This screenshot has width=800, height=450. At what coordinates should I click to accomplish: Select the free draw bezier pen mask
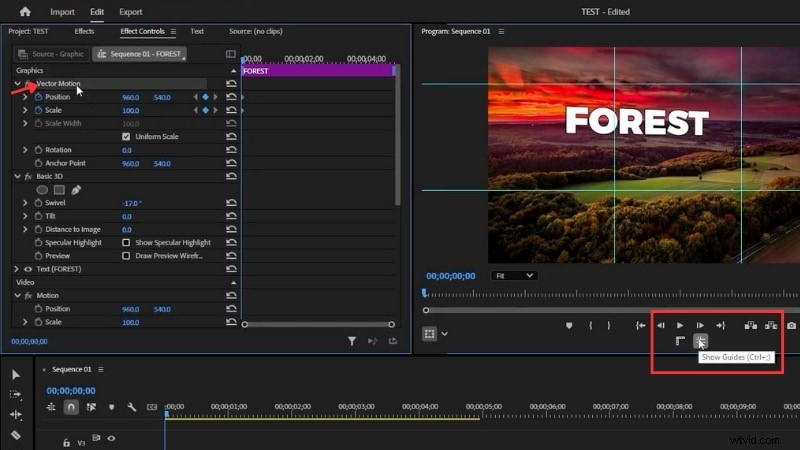(76, 190)
